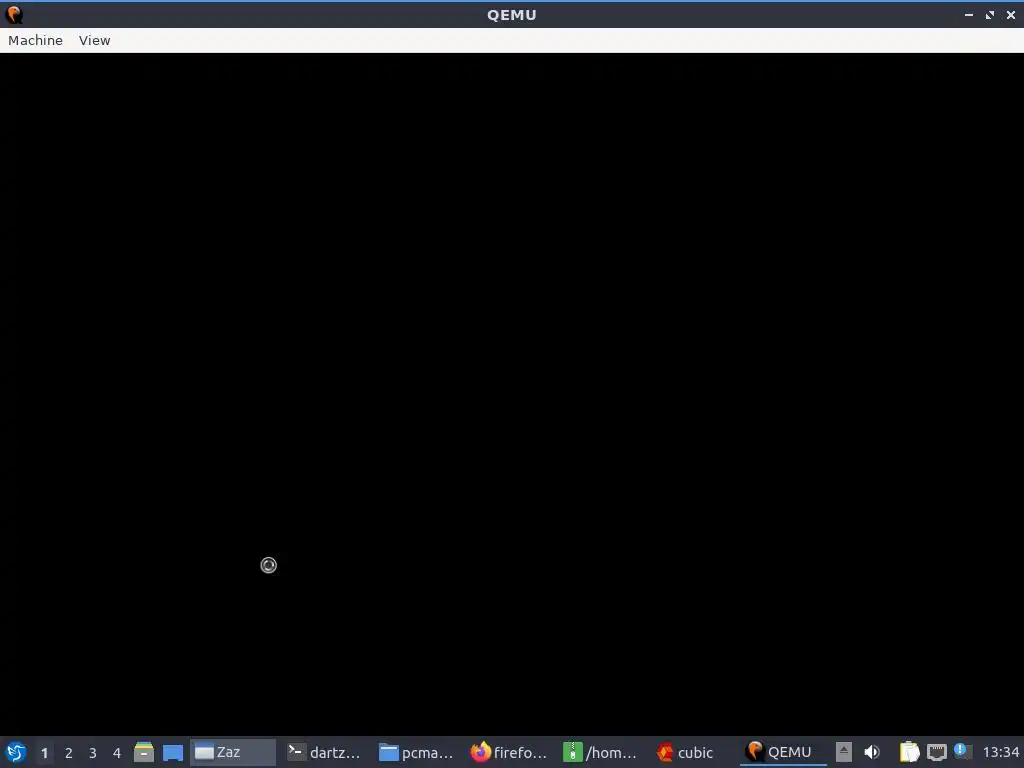
Task: Open the Machine menu
Action: click(x=35, y=40)
